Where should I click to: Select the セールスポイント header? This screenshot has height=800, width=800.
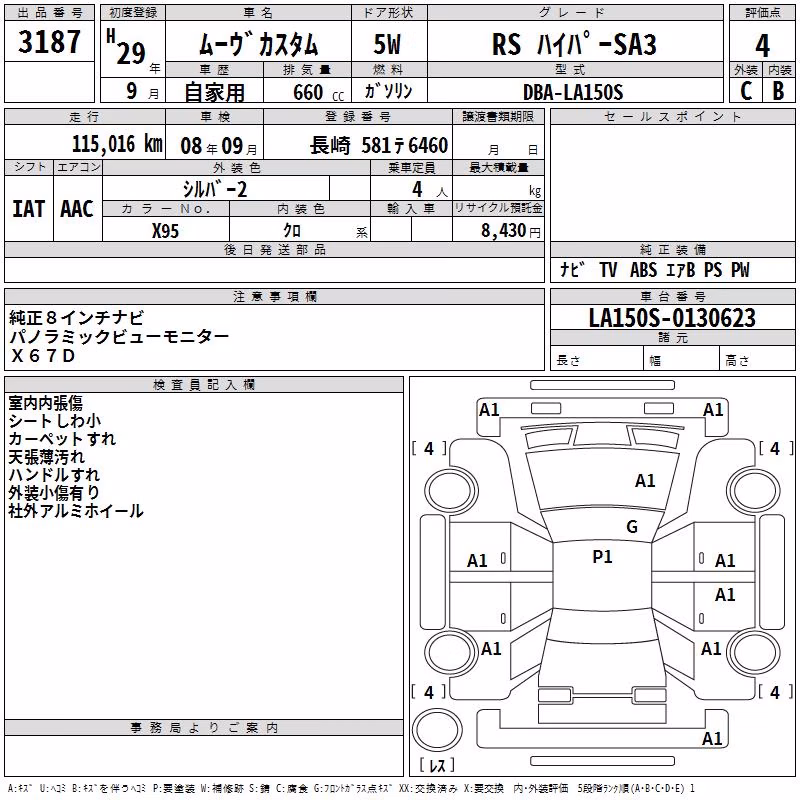(672, 116)
